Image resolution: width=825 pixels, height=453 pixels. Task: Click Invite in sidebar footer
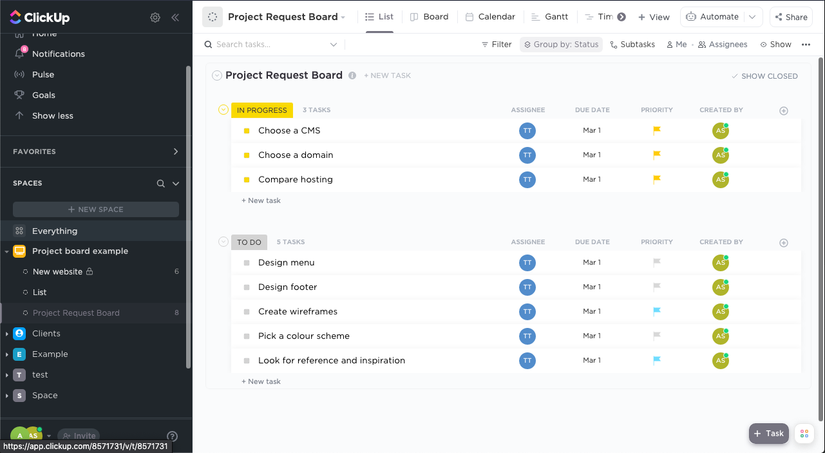pyautogui.click(x=79, y=436)
